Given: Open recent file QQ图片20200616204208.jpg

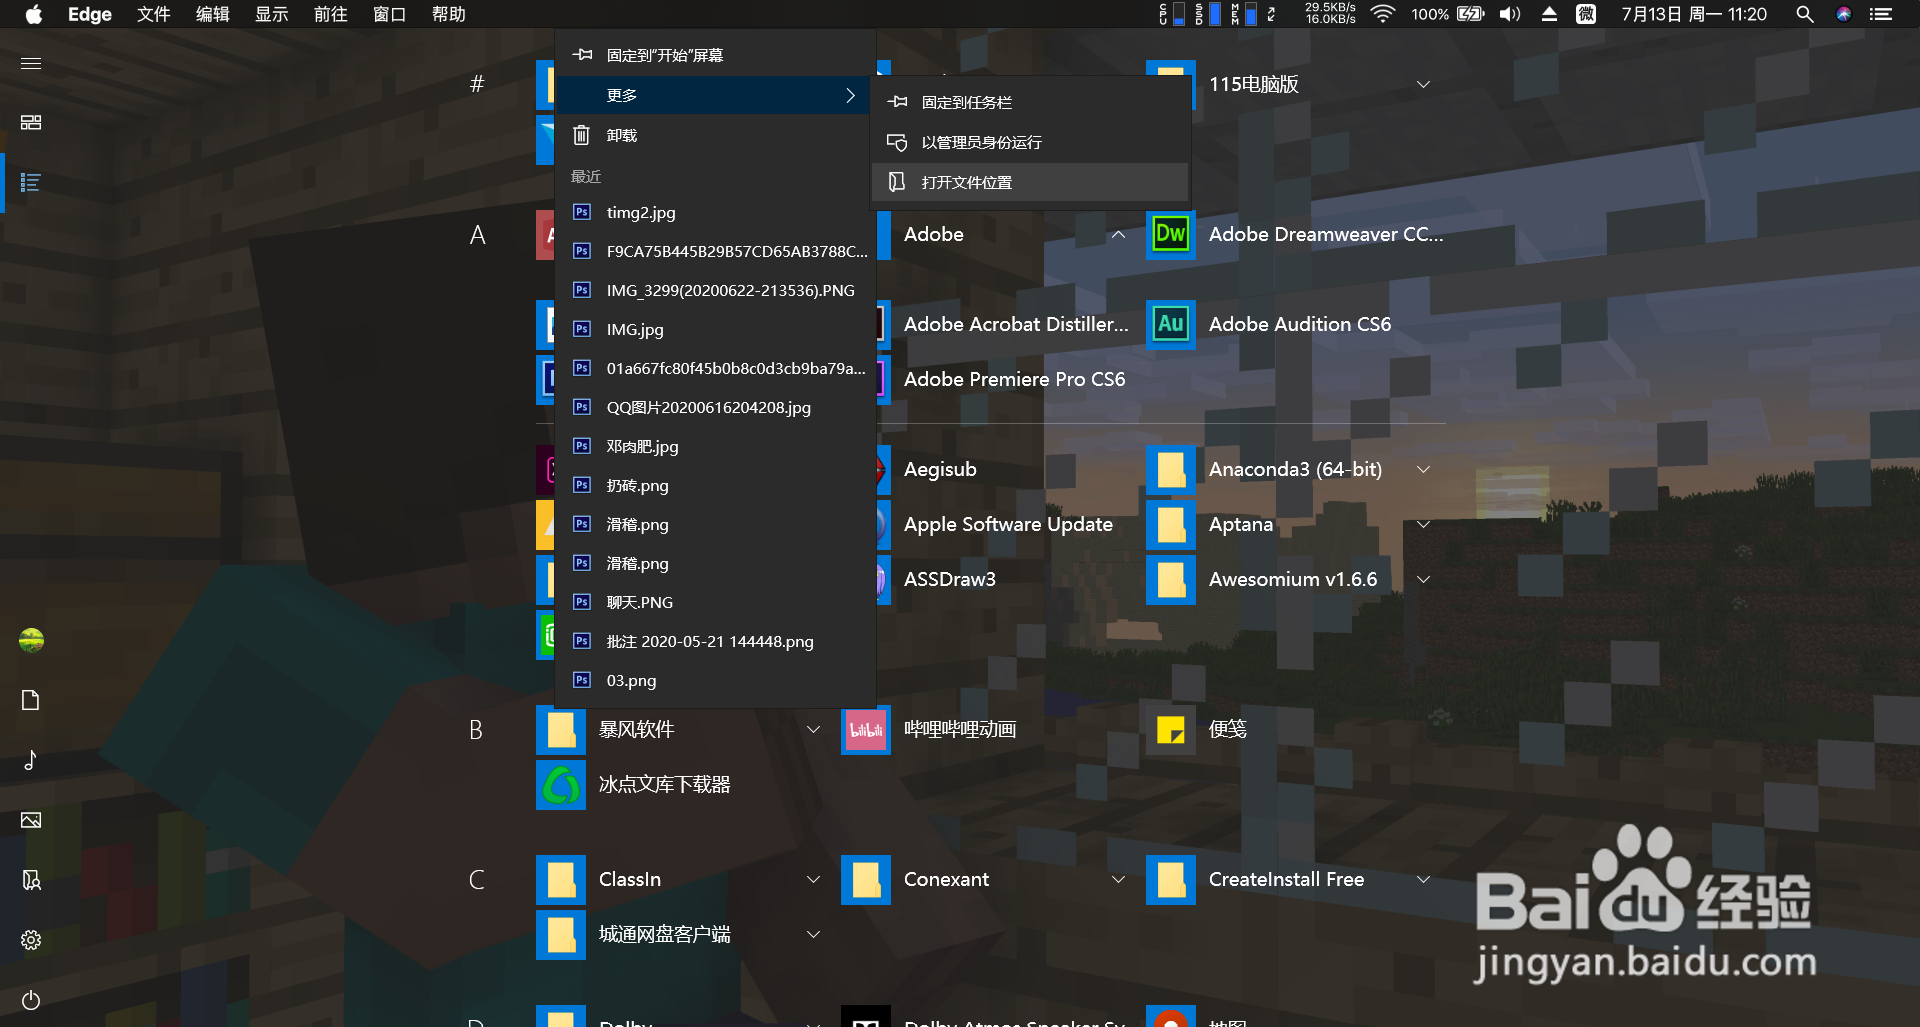Looking at the screenshot, I should [715, 407].
